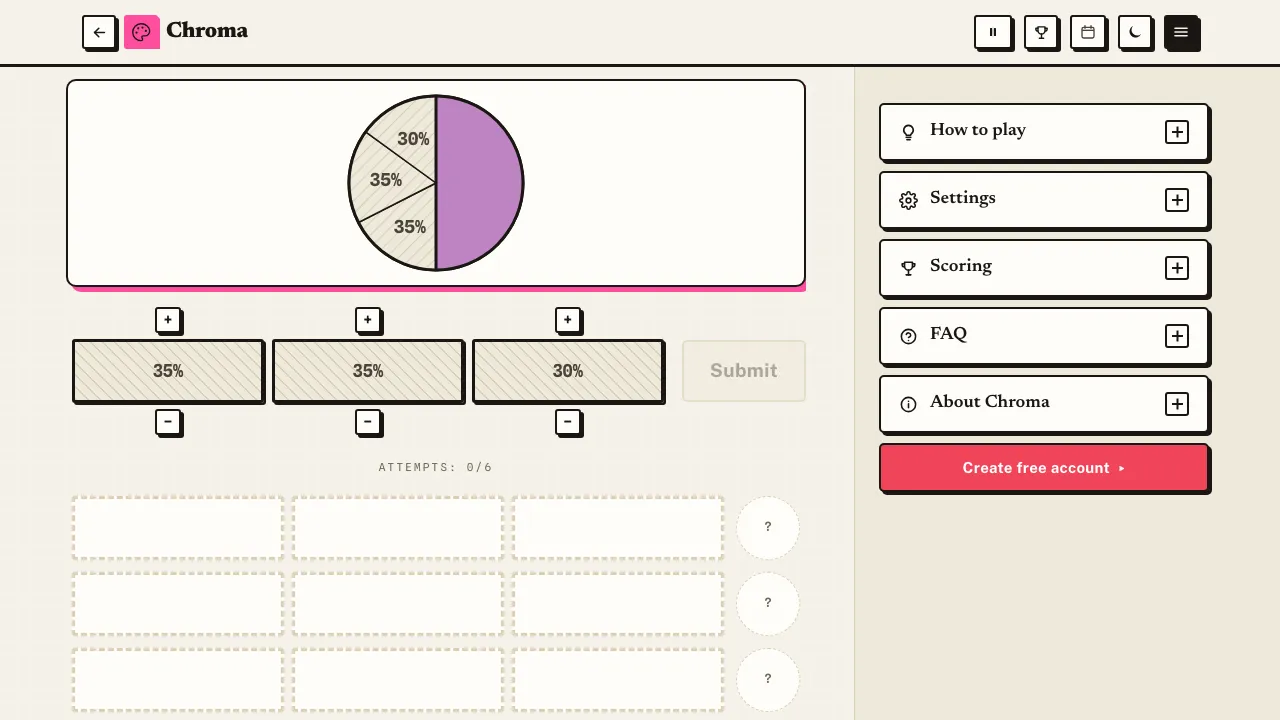Image resolution: width=1280 pixels, height=720 pixels.
Task: Click the ATTEMPTS: 0/6 counter text
Action: tap(436, 467)
